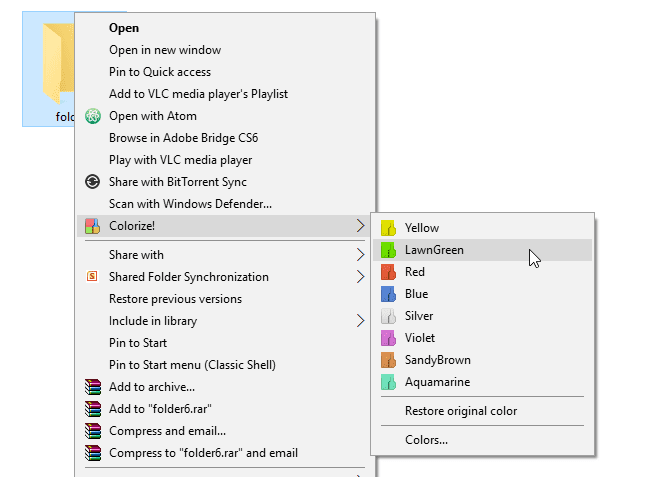Open the Colors... dialog entry
Screen dimensions: 655x477
(426, 440)
